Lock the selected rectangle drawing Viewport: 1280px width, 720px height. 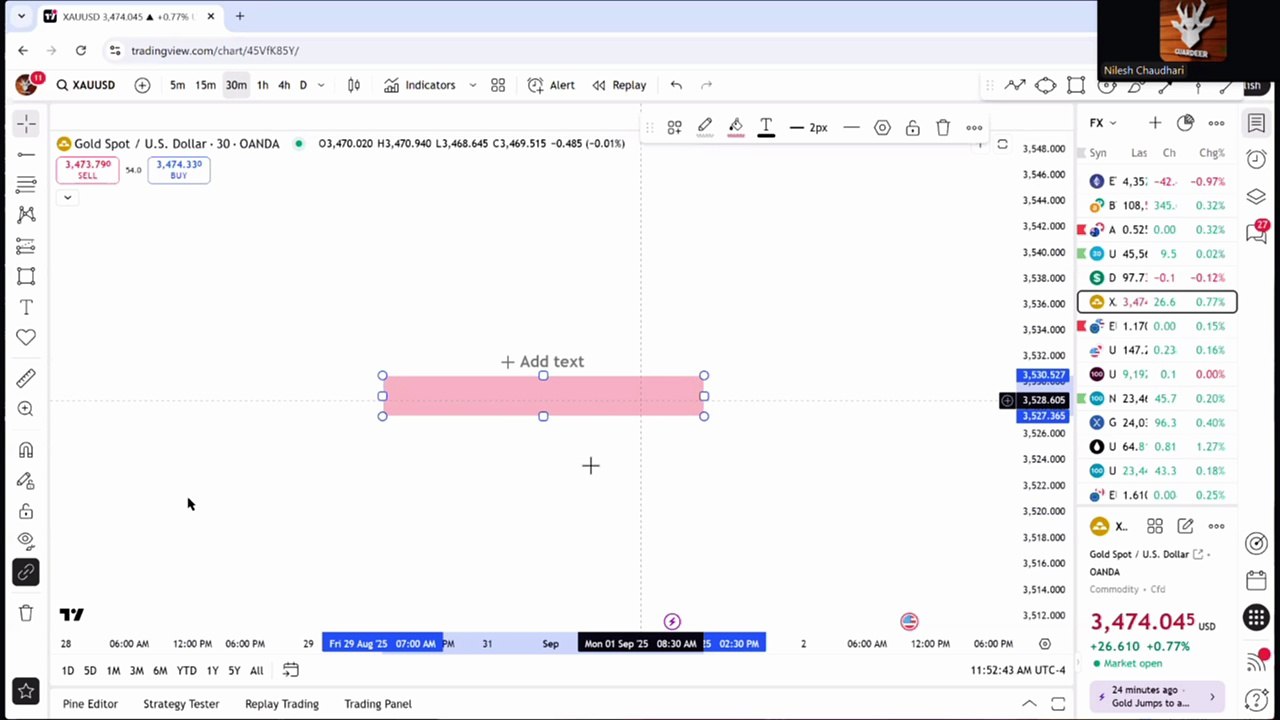(x=912, y=127)
